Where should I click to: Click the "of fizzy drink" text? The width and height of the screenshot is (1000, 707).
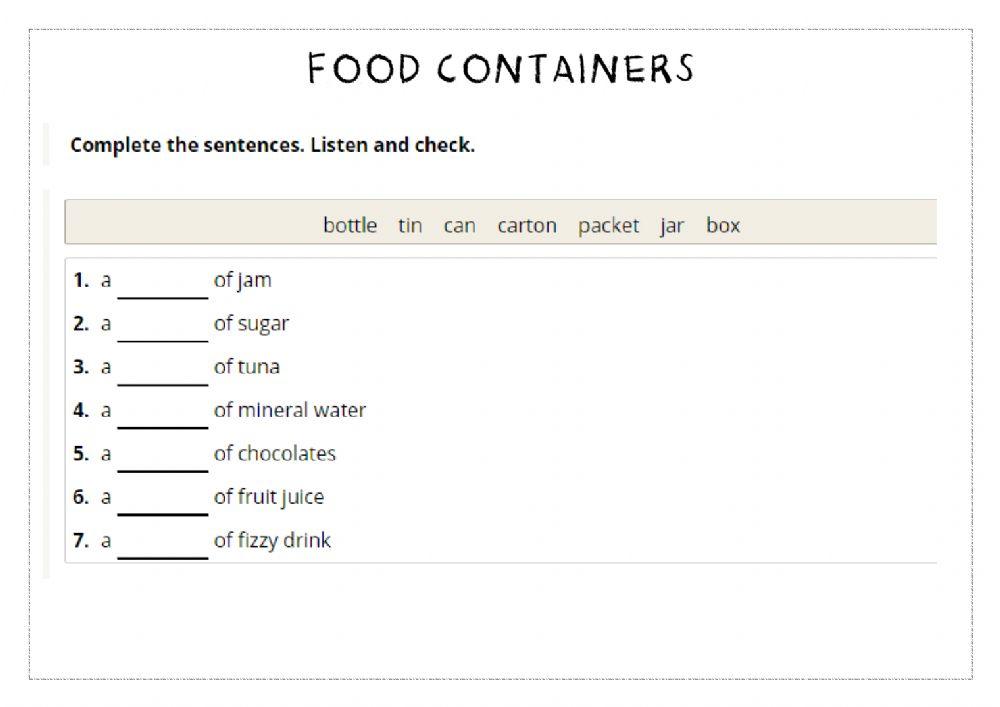272,540
